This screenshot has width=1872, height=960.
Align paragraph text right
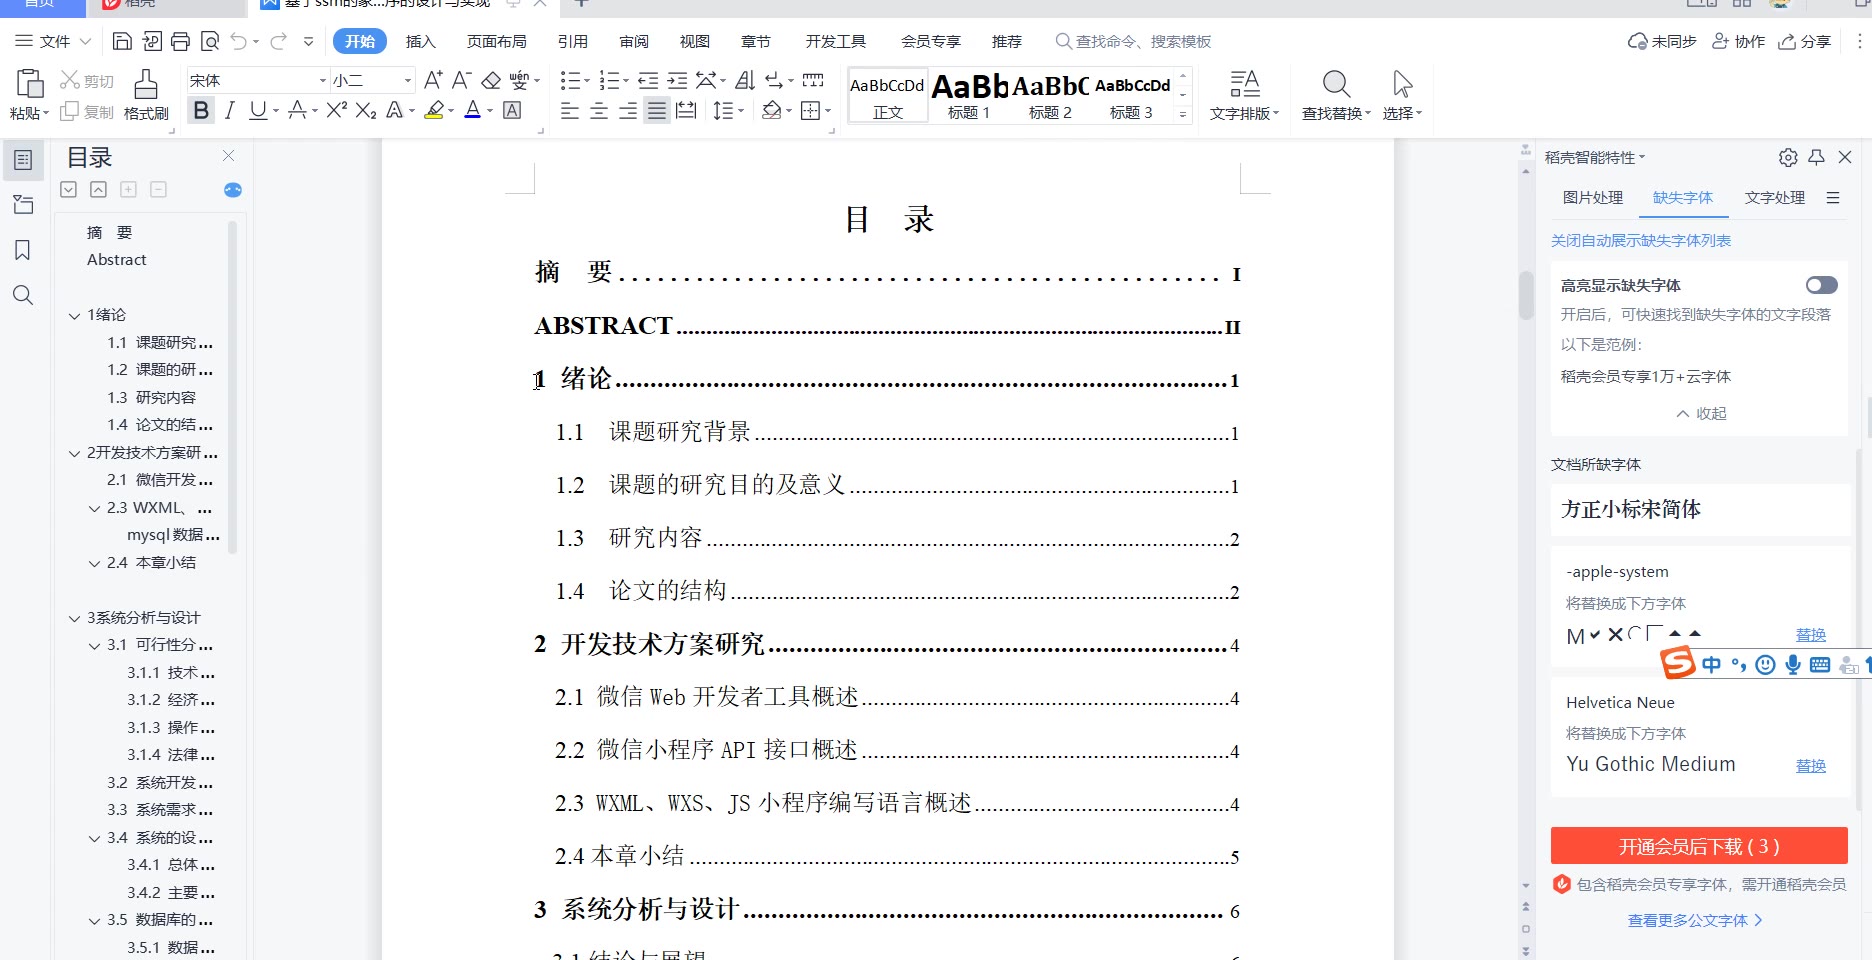[x=628, y=110]
